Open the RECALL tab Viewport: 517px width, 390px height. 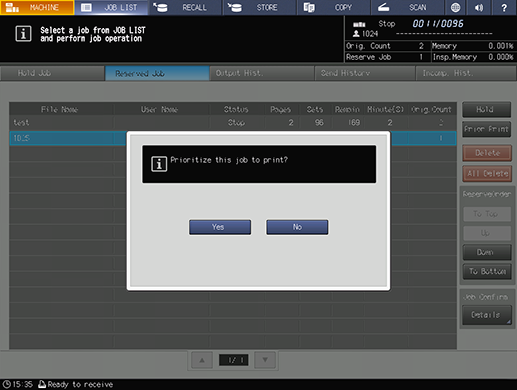(186, 7)
